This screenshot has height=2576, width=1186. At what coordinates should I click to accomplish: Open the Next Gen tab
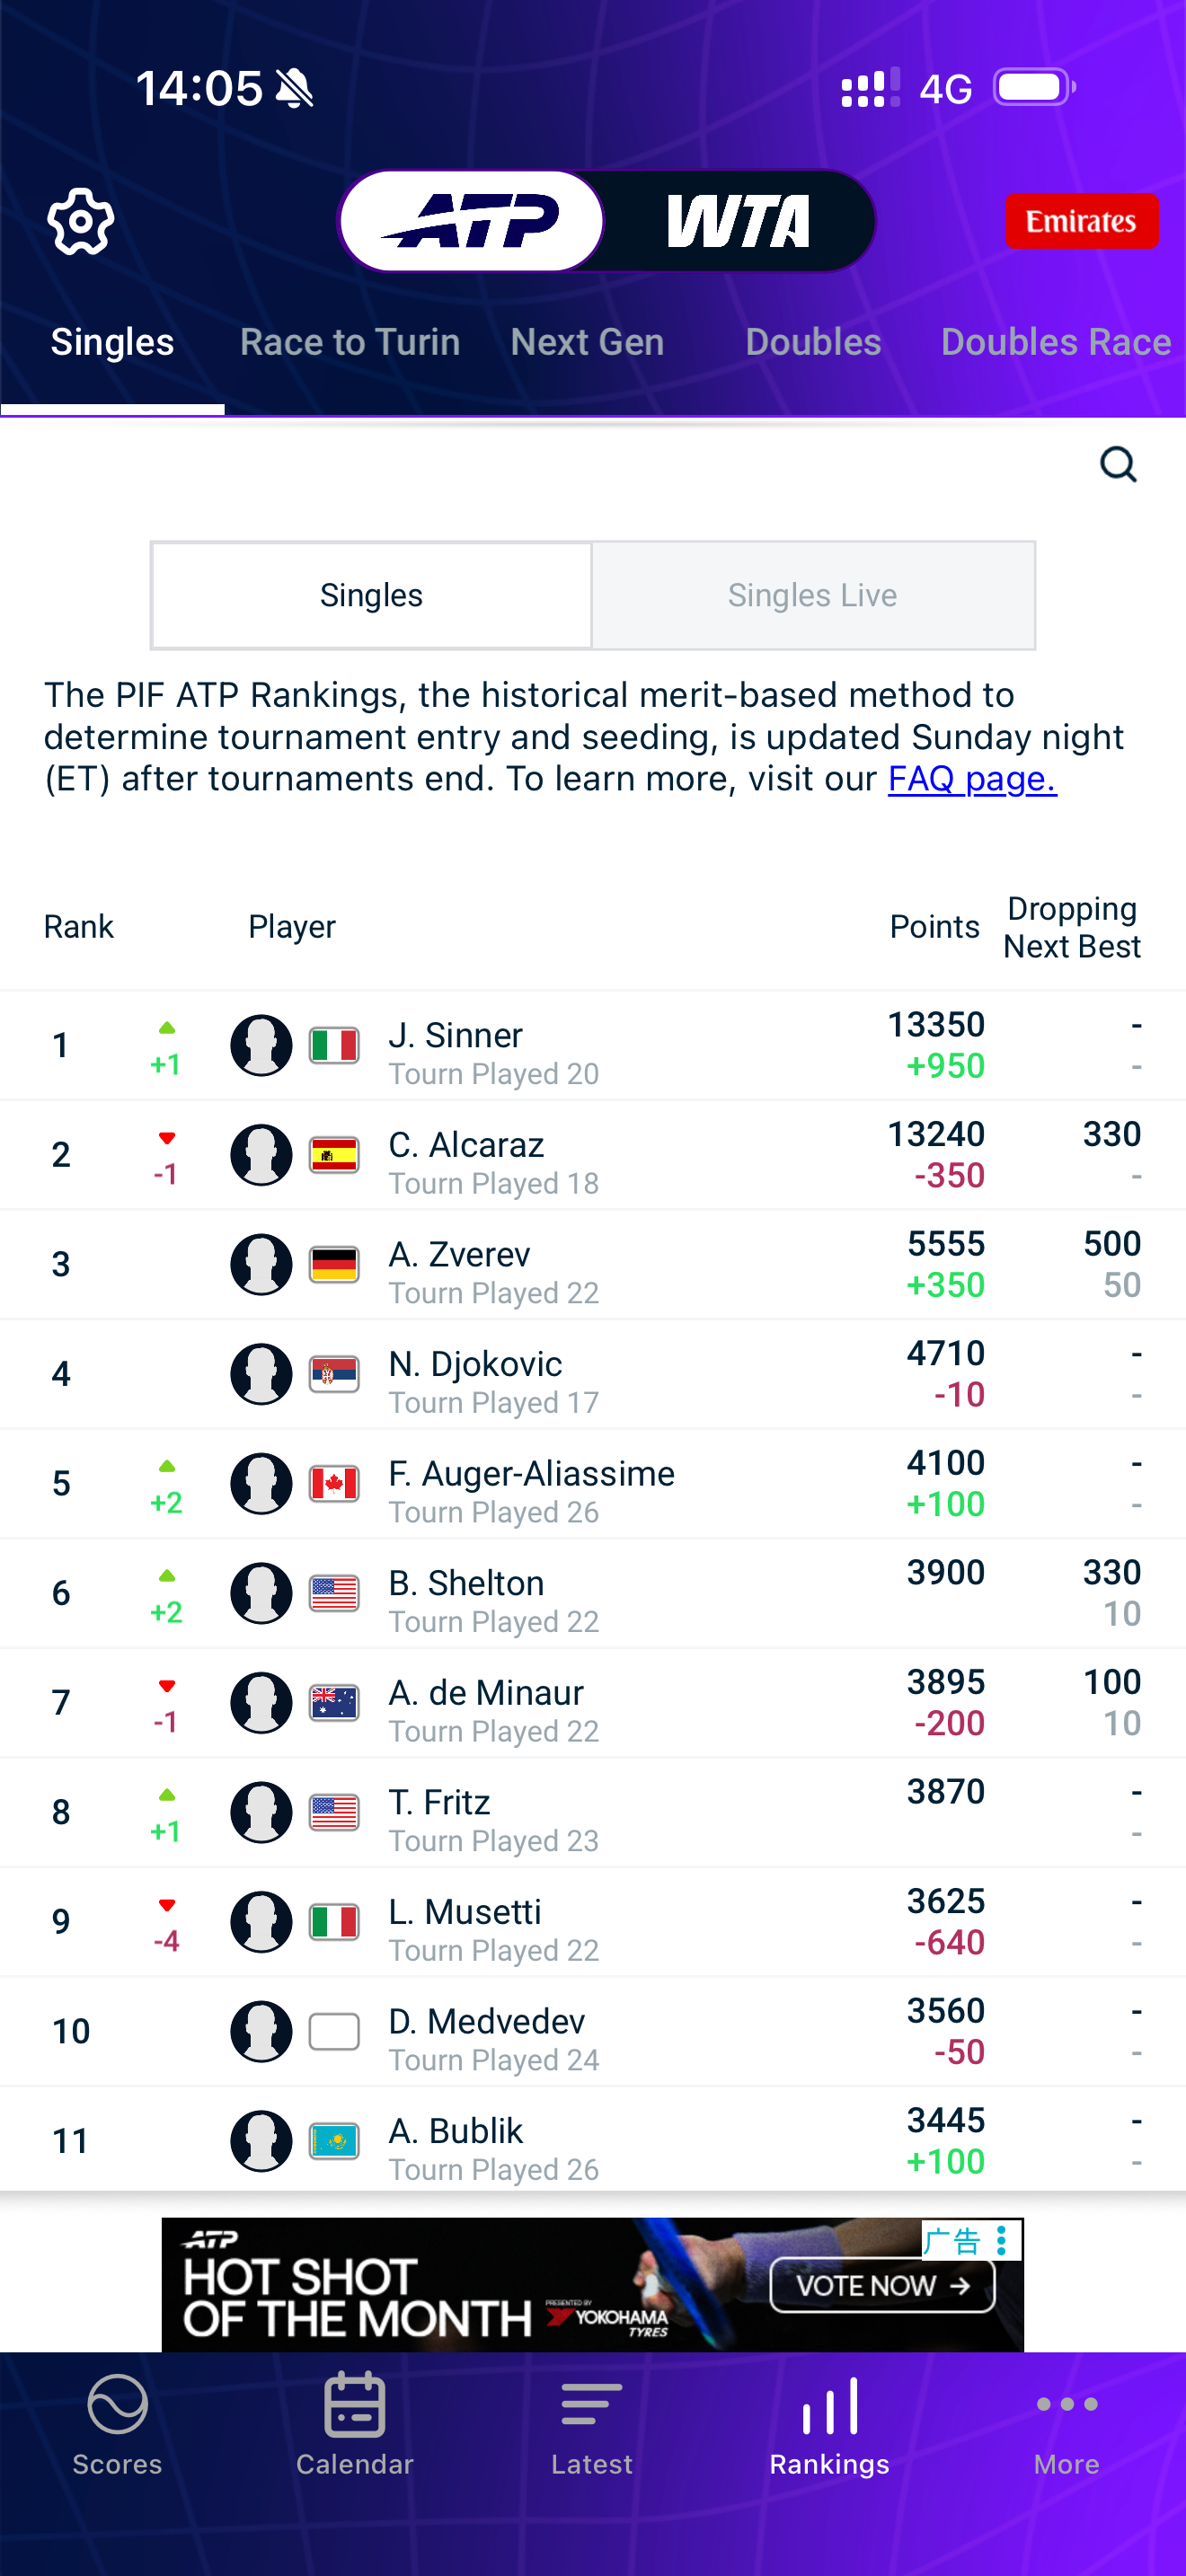pos(587,342)
